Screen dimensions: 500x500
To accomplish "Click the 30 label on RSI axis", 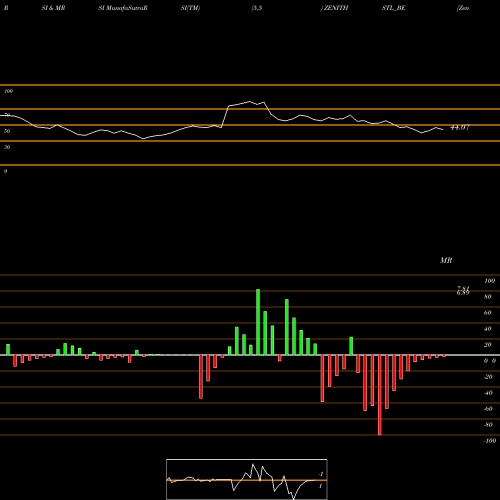I will tap(7, 147).
